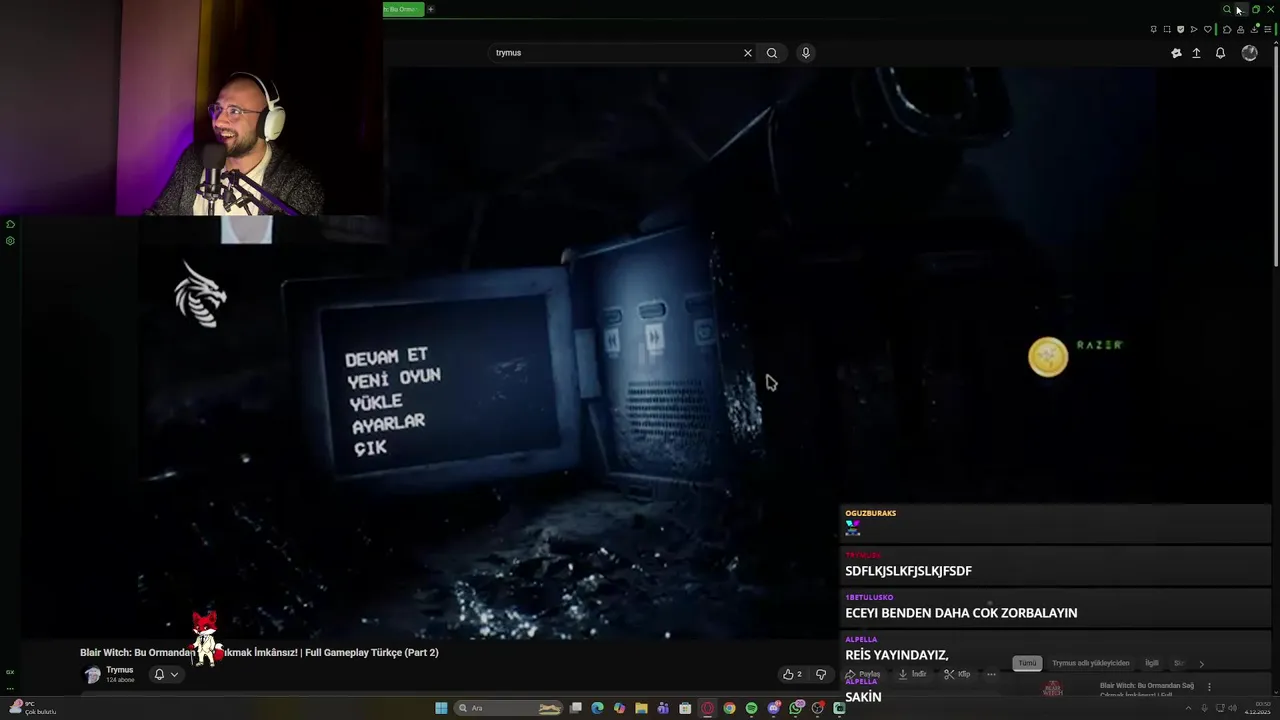Viewport: 1280px width, 720px height.
Task: Open Spotify from the taskbar
Action: coord(751,708)
